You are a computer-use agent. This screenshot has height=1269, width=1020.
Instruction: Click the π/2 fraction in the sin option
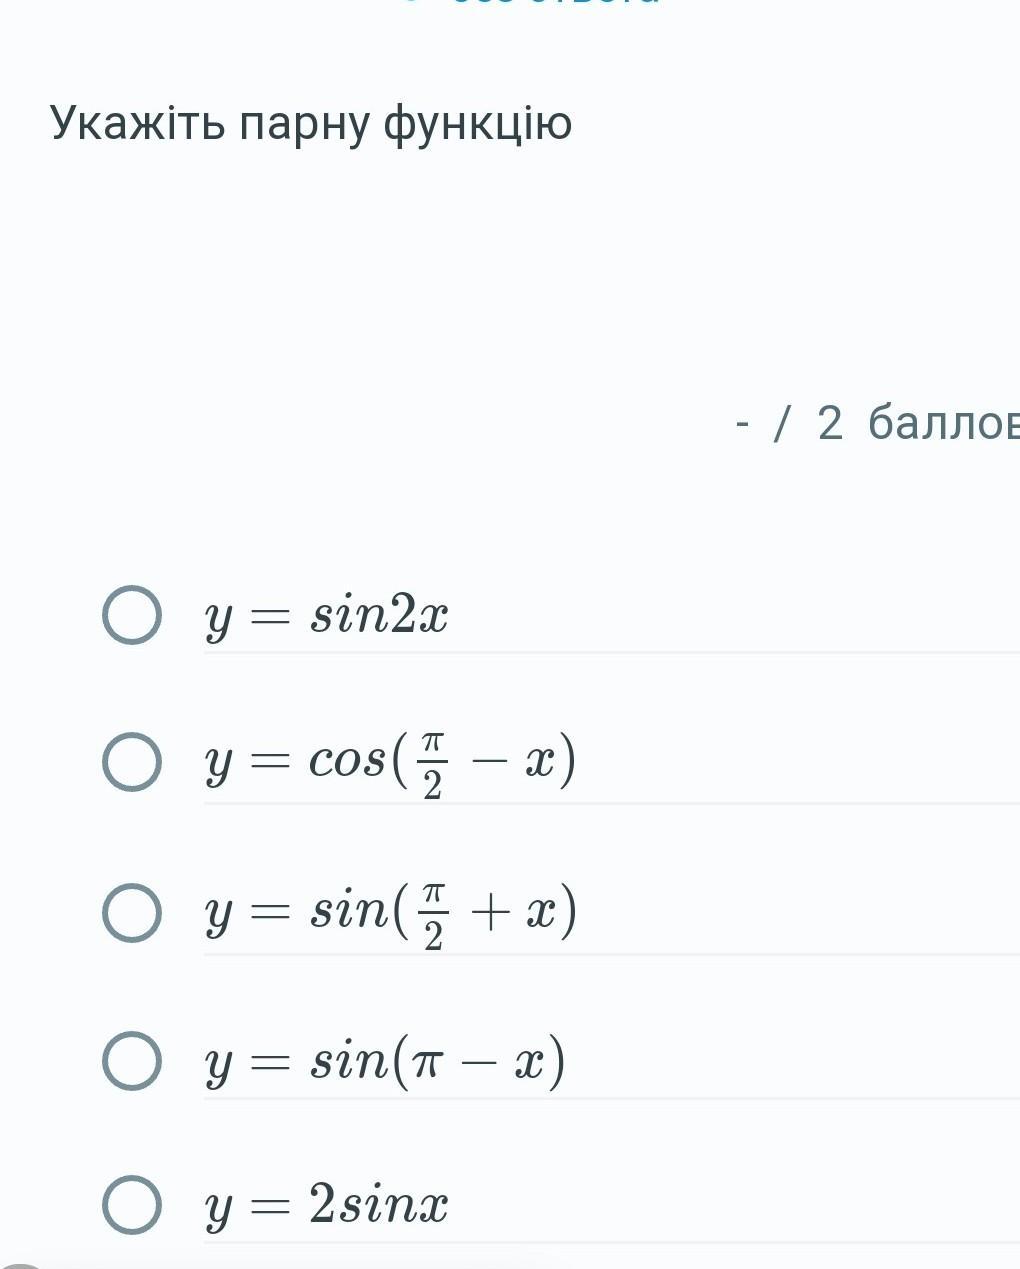[x=433, y=914]
